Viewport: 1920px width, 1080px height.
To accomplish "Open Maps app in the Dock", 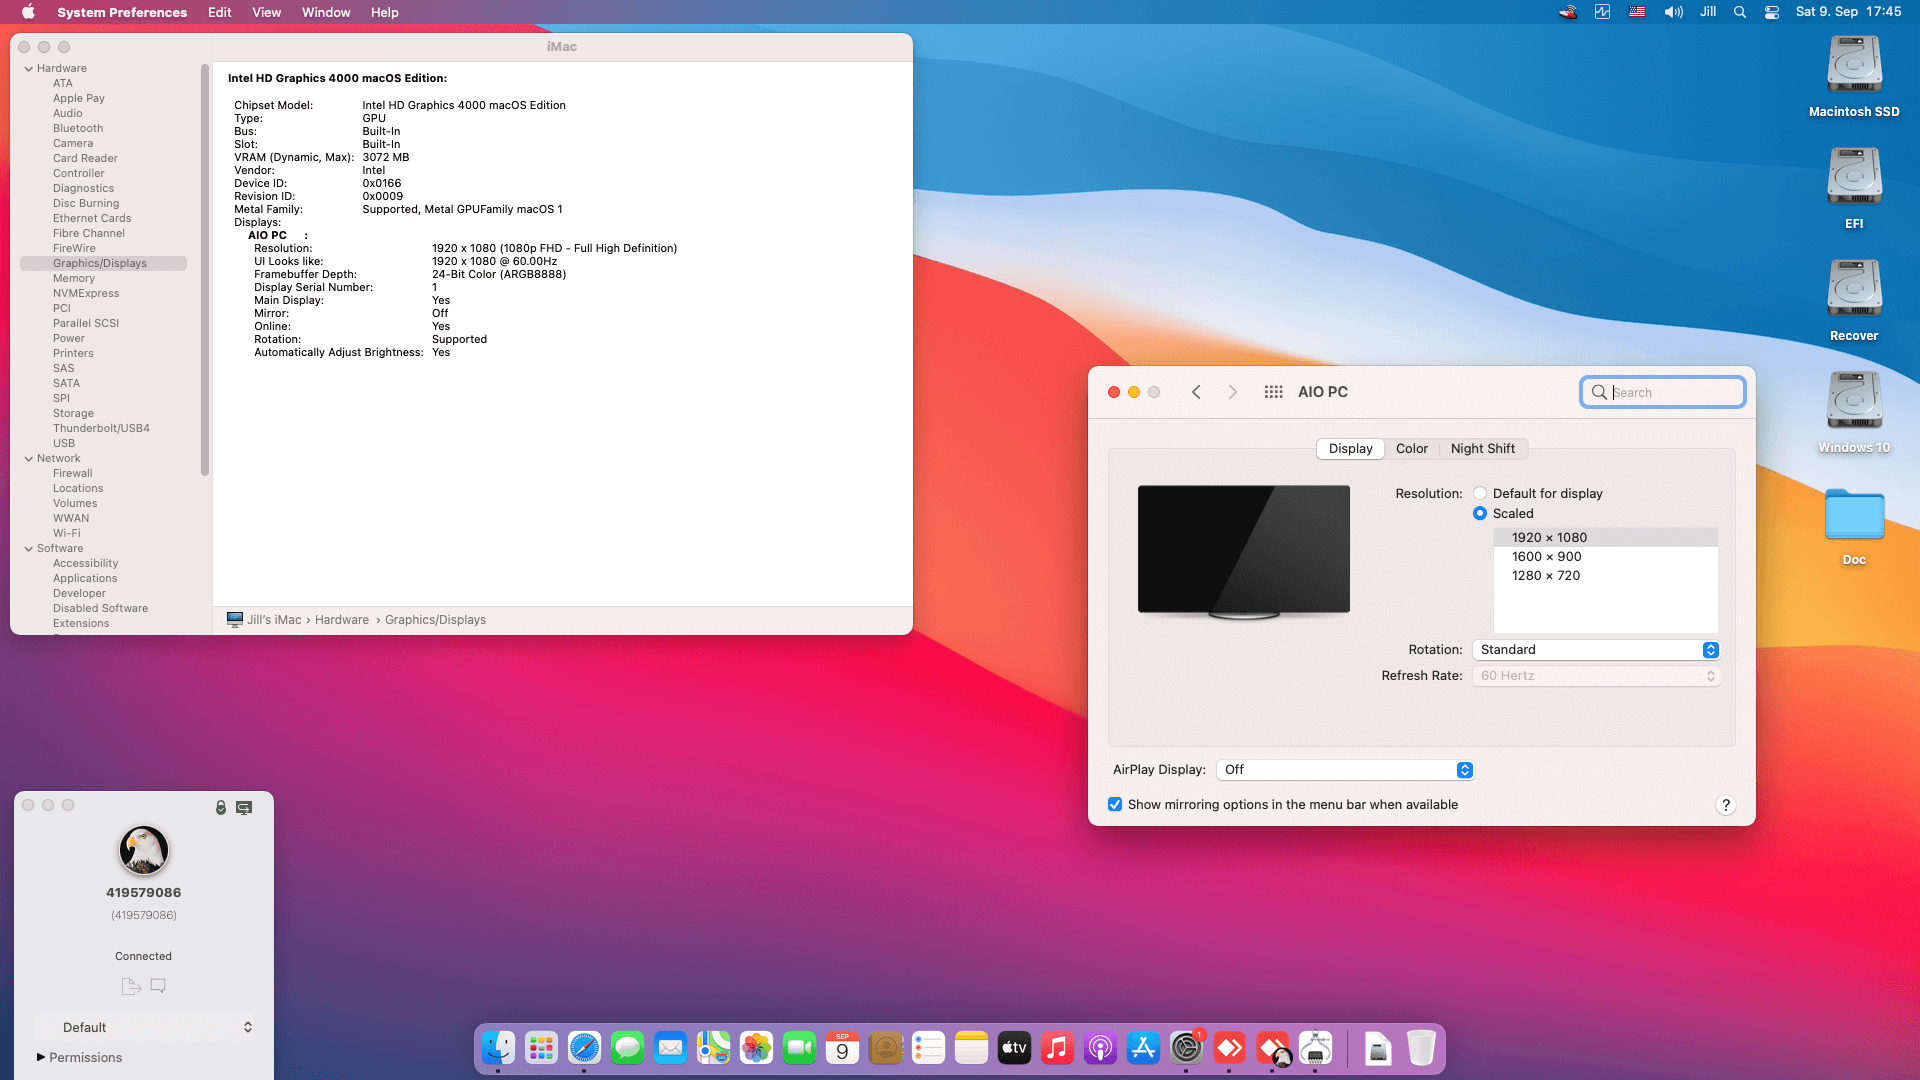I will pos(713,1048).
